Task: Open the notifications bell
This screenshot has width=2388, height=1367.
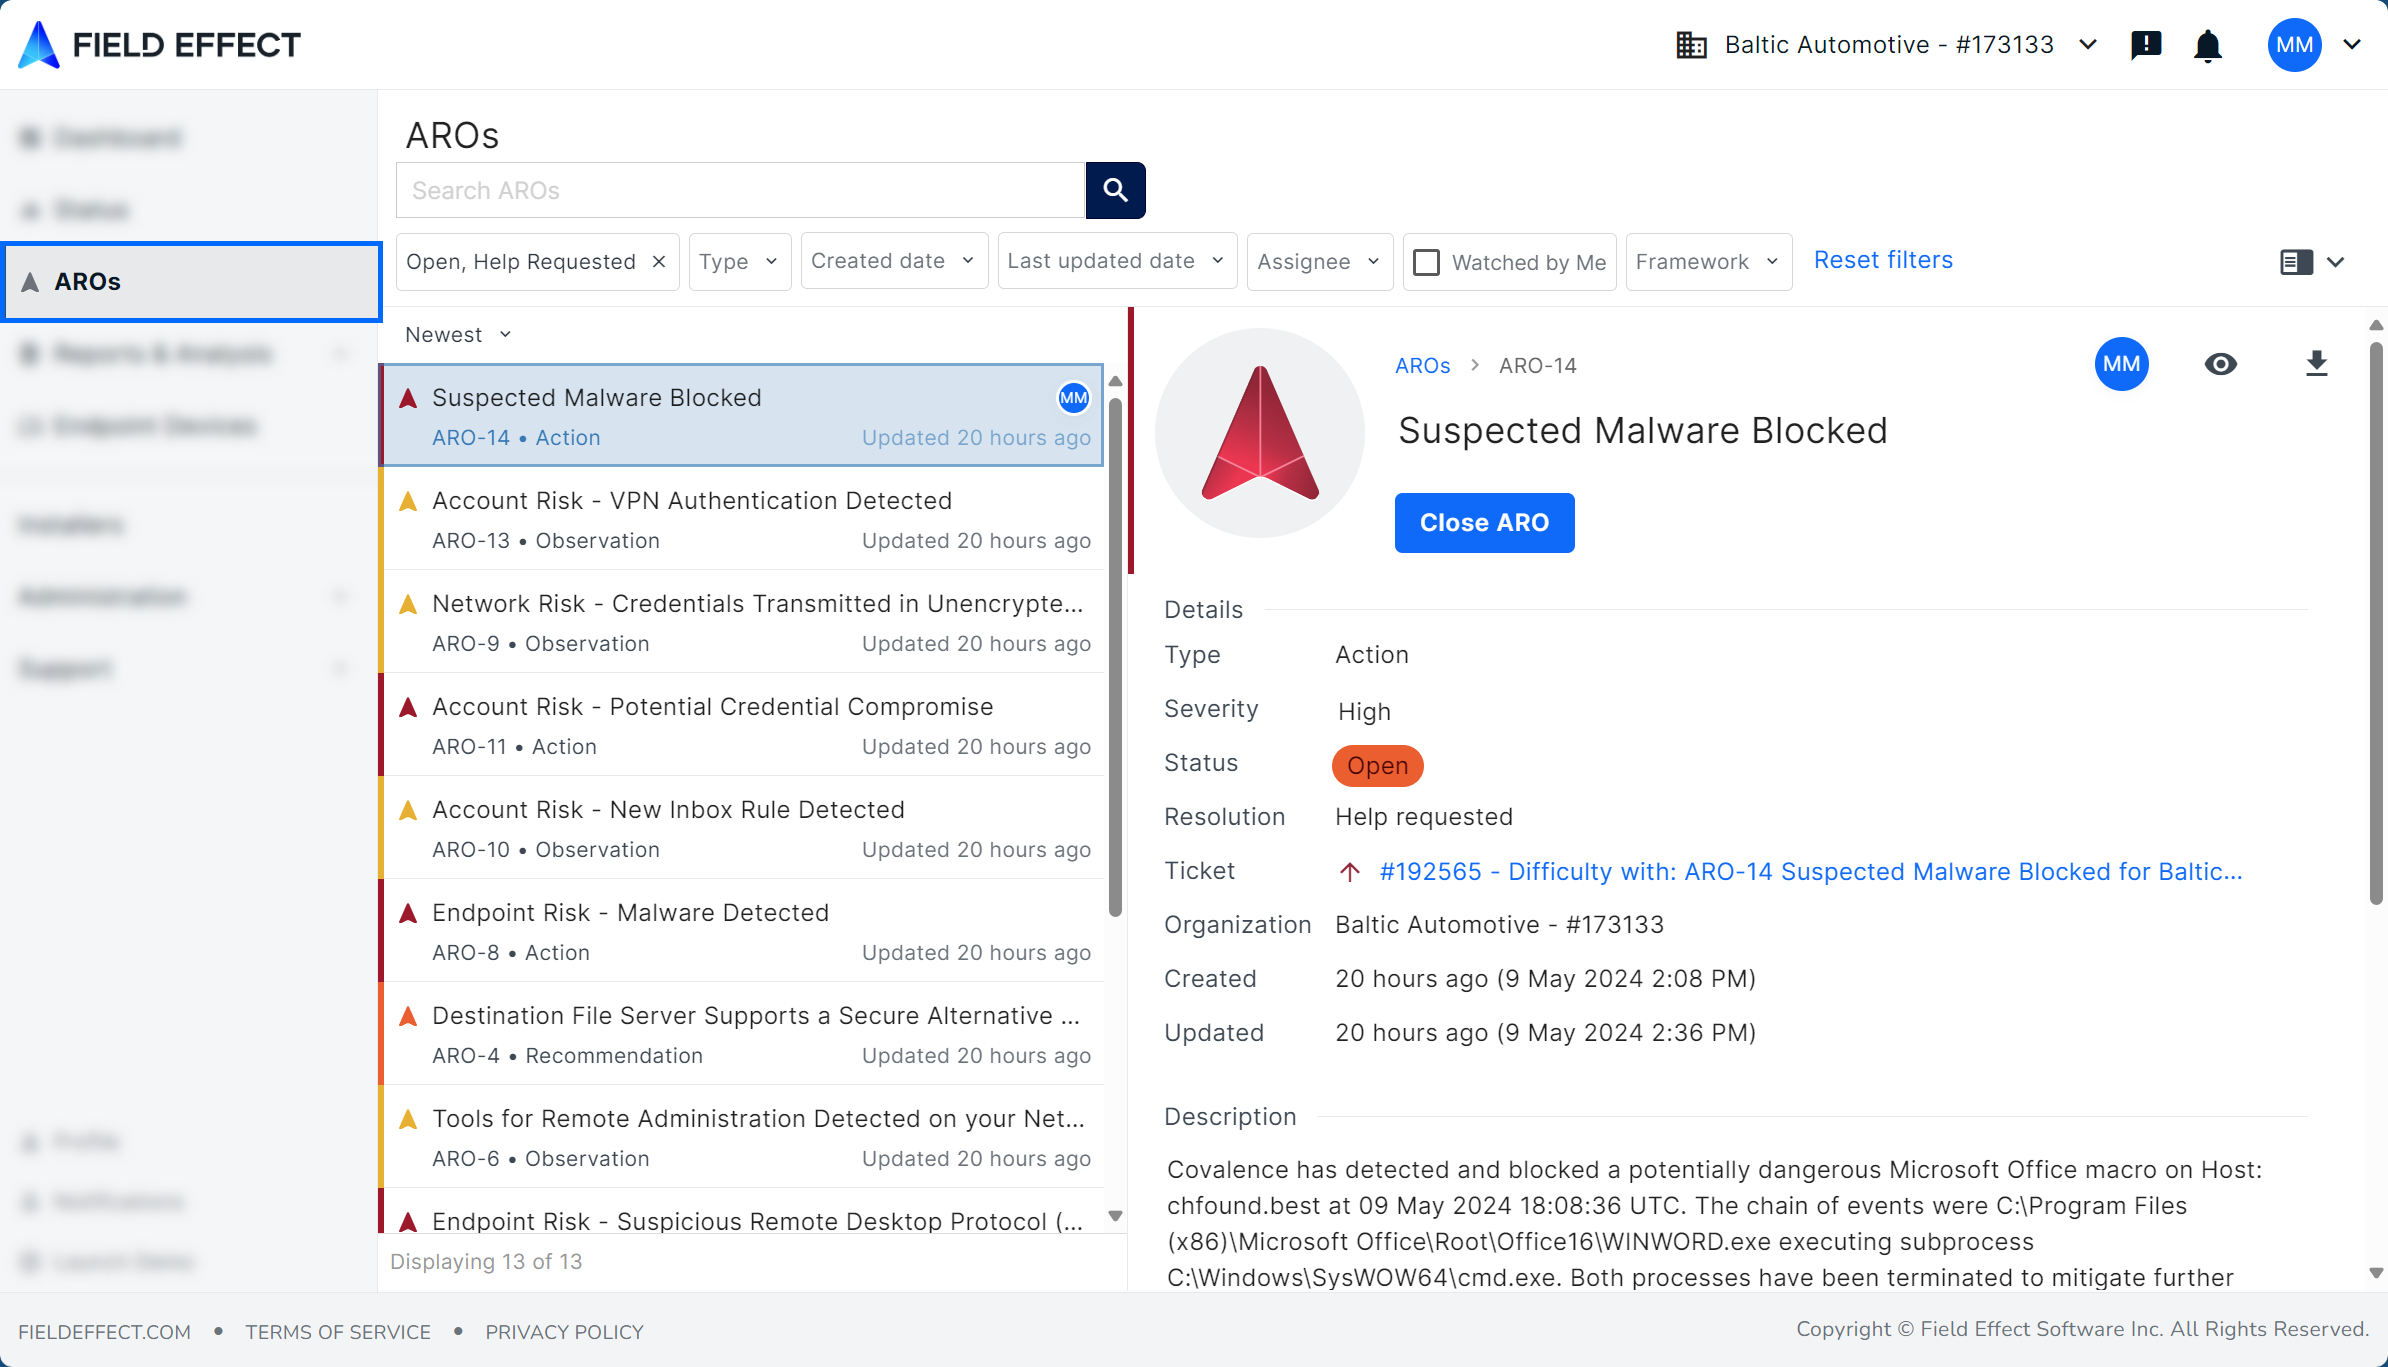Action: (x=2207, y=45)
